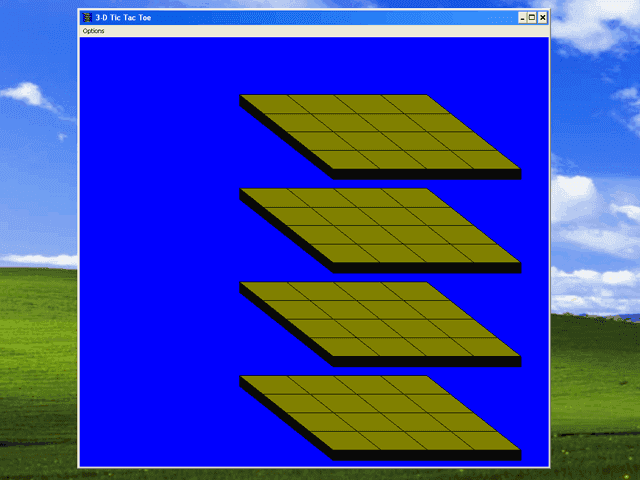Select top board second row, second cell from left

(345, 122)
